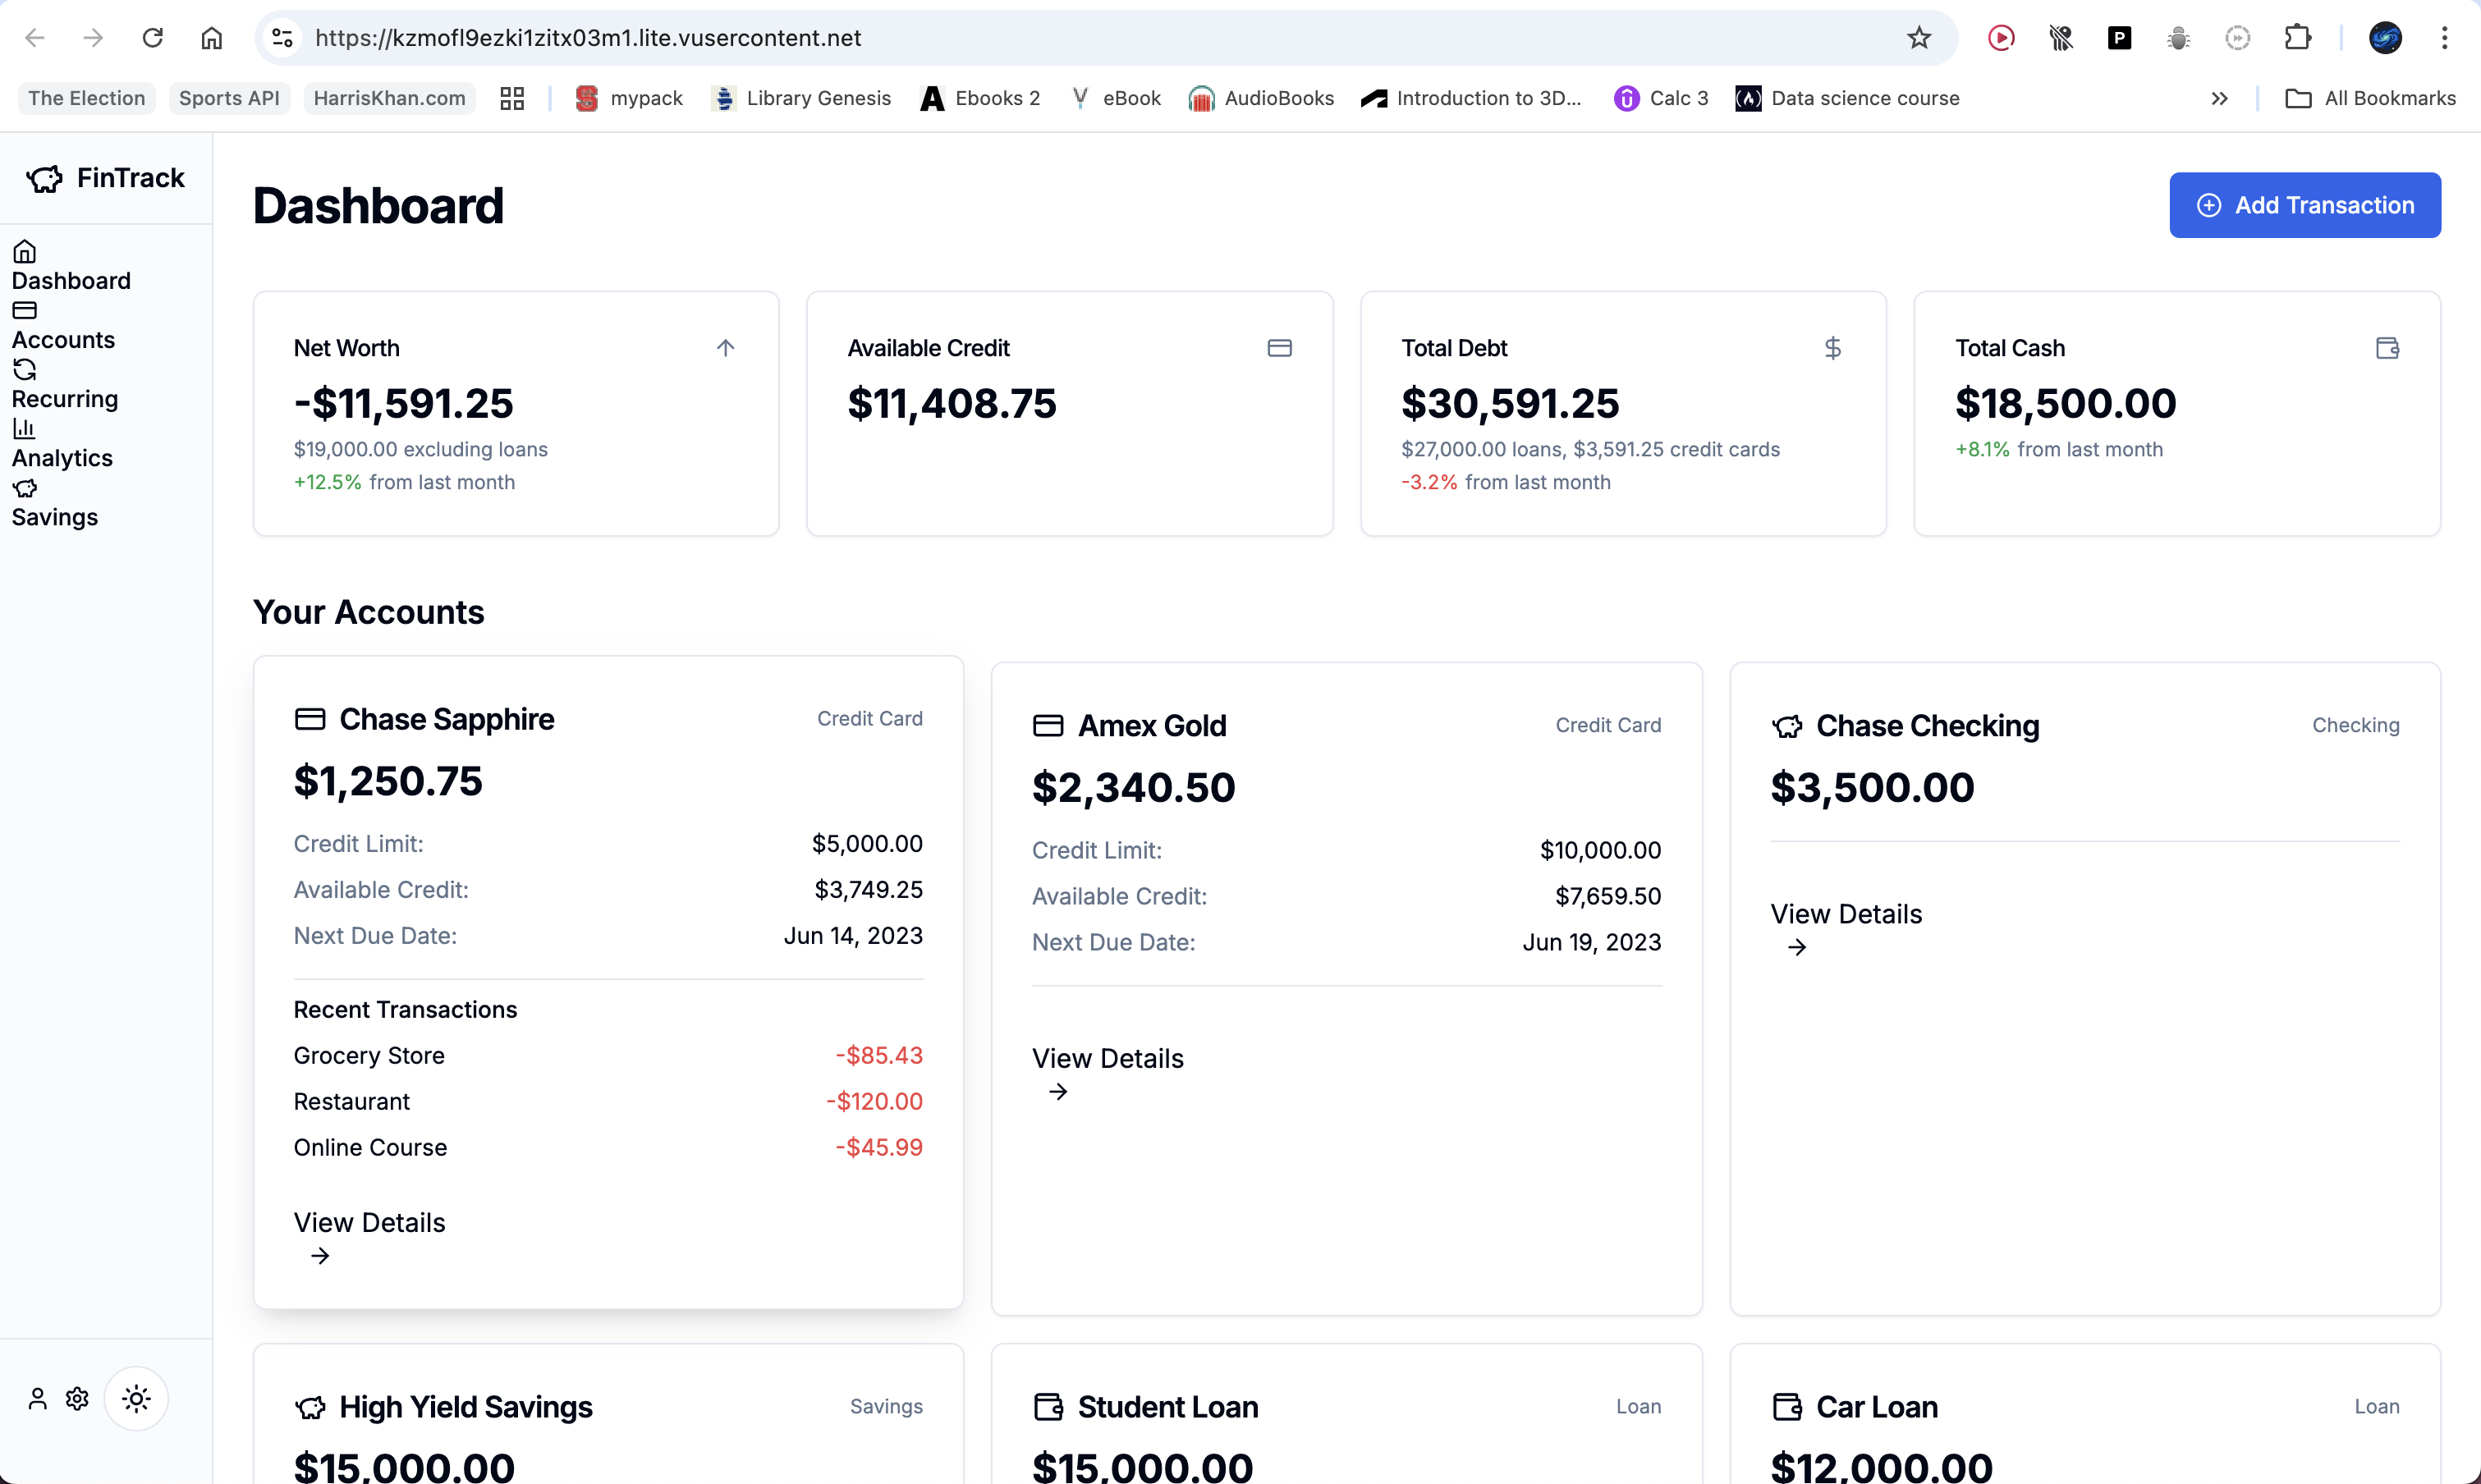2481x1484 pixels.
Task: Click the Net Worth up-arrow icon
Action: click(x=726, y=348)
